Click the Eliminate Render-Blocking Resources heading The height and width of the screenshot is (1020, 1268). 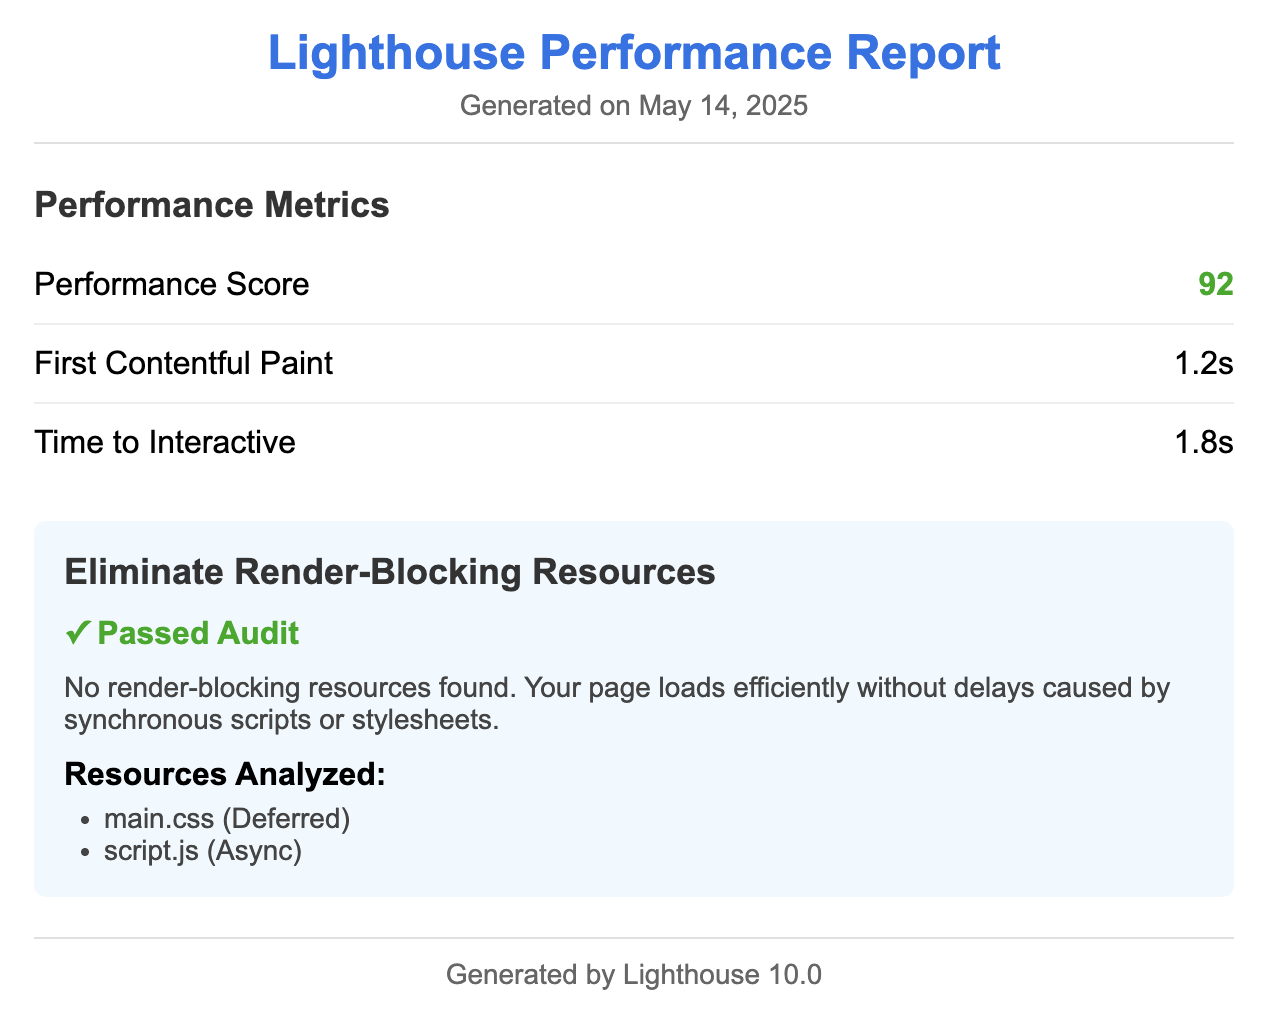390,572
